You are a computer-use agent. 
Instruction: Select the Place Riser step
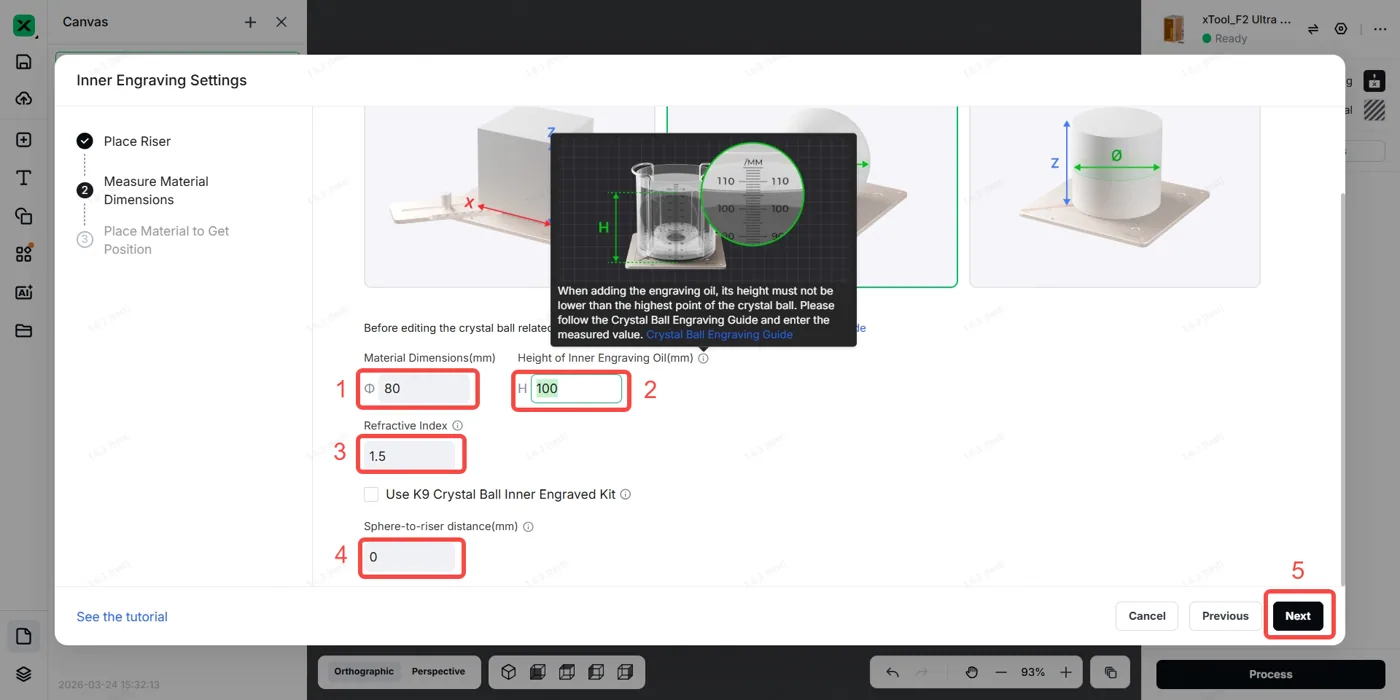[137, 141]
